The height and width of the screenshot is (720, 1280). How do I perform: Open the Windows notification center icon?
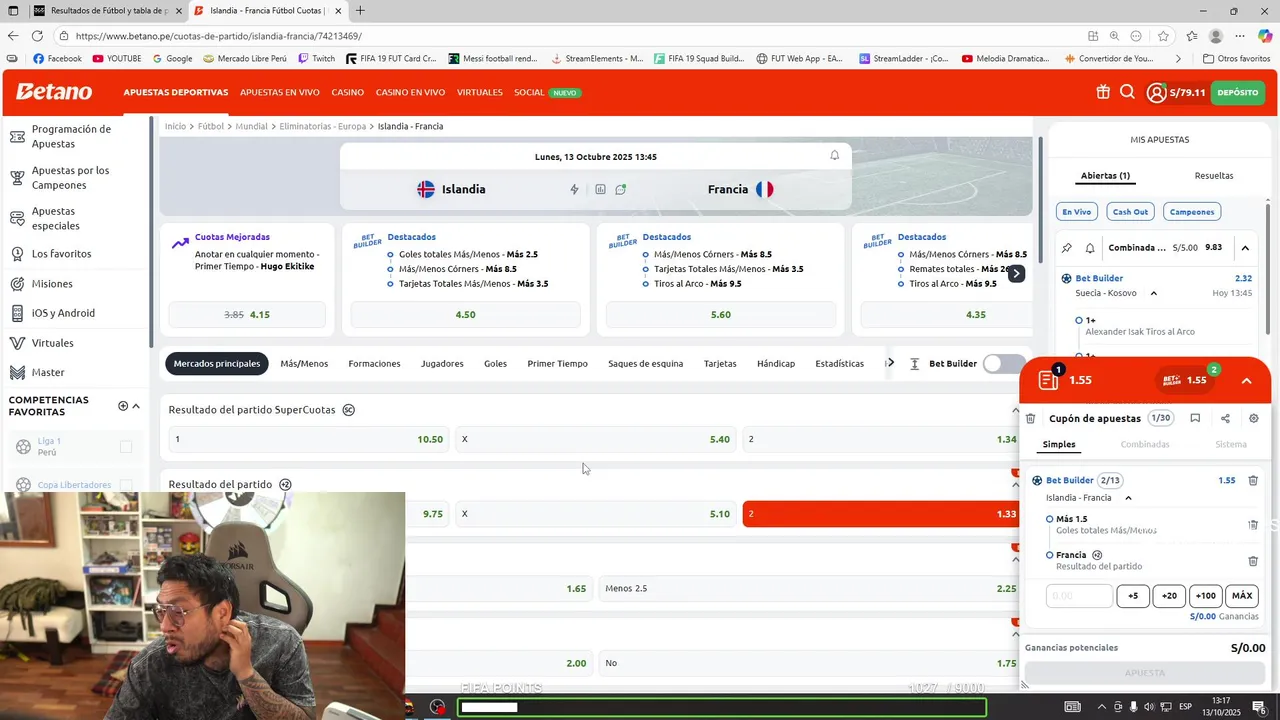[1259, 707]
